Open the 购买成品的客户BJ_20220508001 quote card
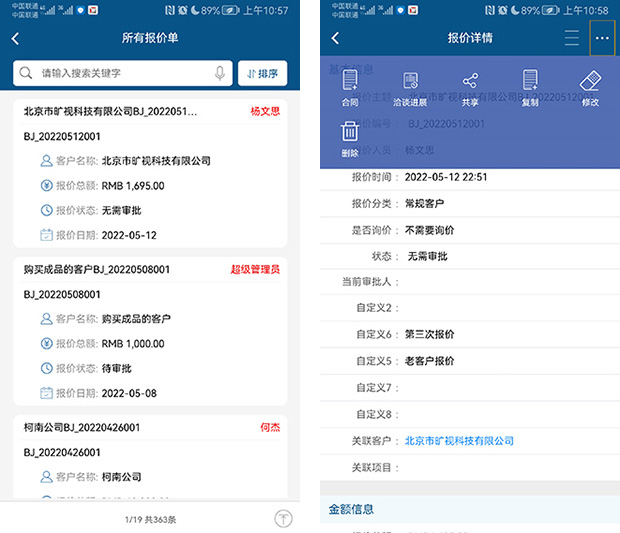 150,331
